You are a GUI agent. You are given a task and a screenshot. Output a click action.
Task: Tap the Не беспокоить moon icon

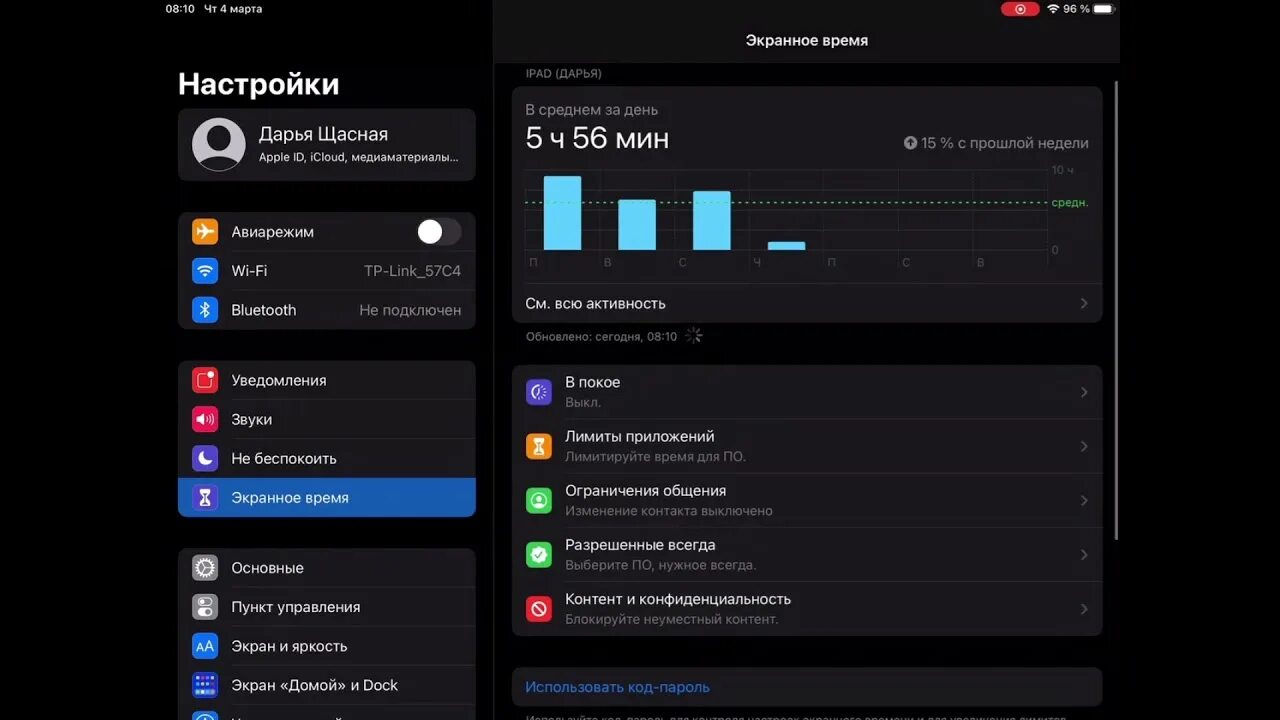205,458
